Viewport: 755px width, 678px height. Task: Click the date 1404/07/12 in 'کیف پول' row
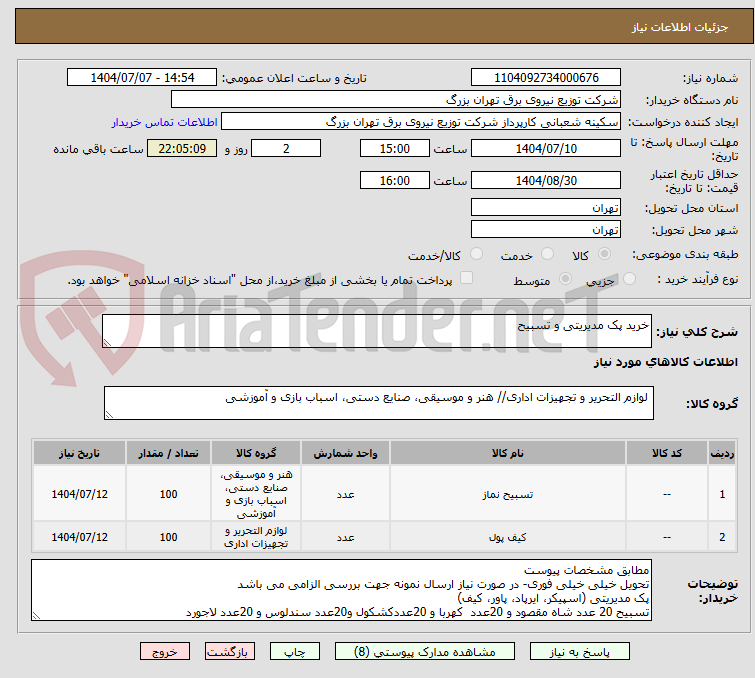click(x=79, y=537)
